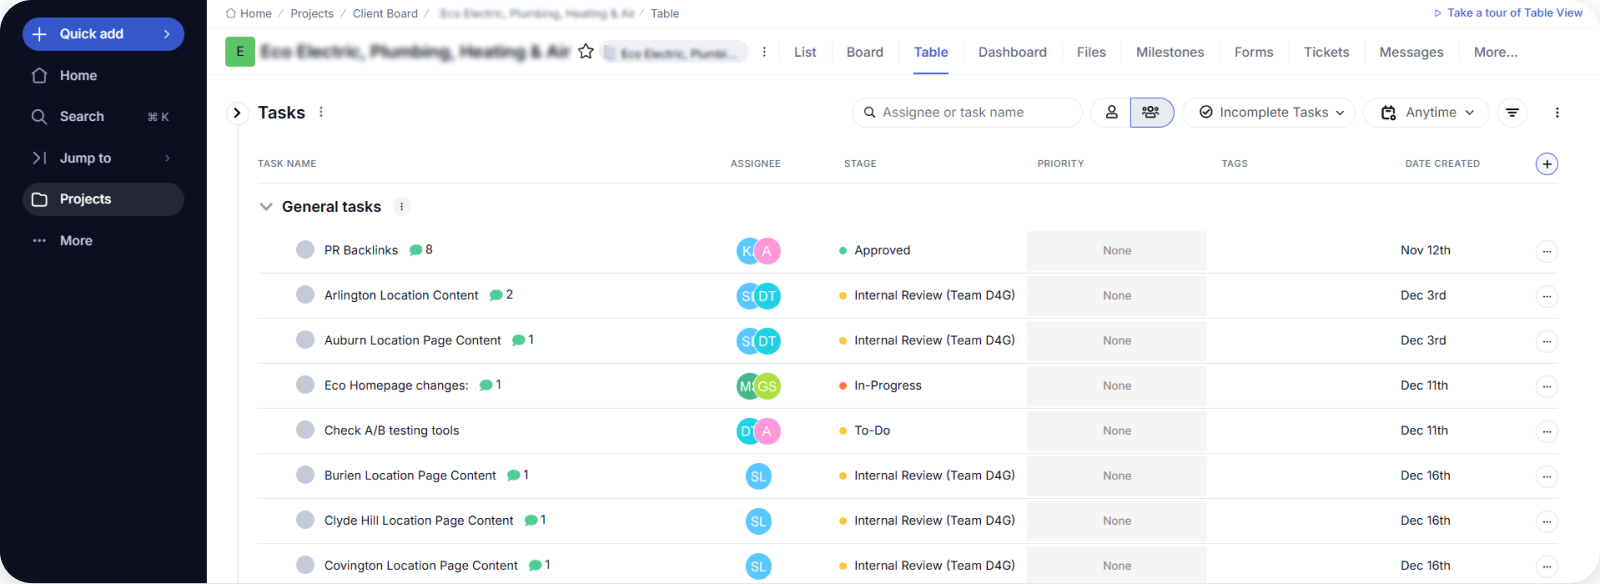
Task: Mark PR Backlinks task complete
Action: coord(305,250)
